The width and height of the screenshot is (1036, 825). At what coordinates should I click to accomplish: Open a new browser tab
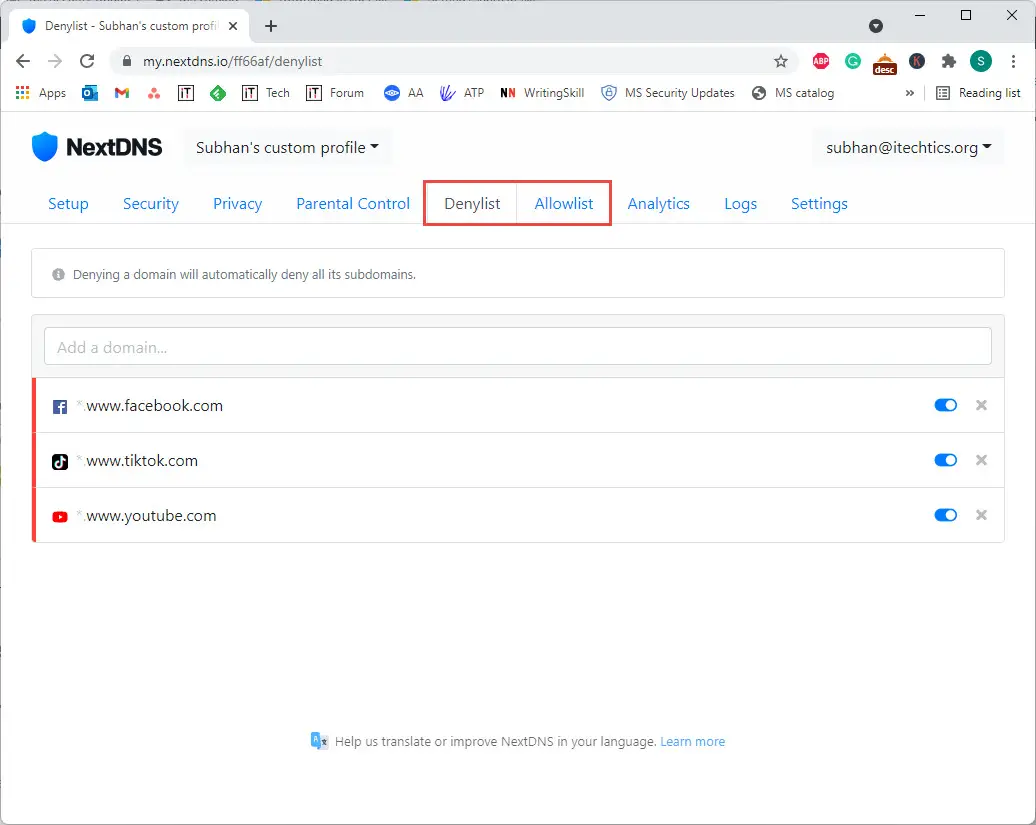click(x=271, y=26)
